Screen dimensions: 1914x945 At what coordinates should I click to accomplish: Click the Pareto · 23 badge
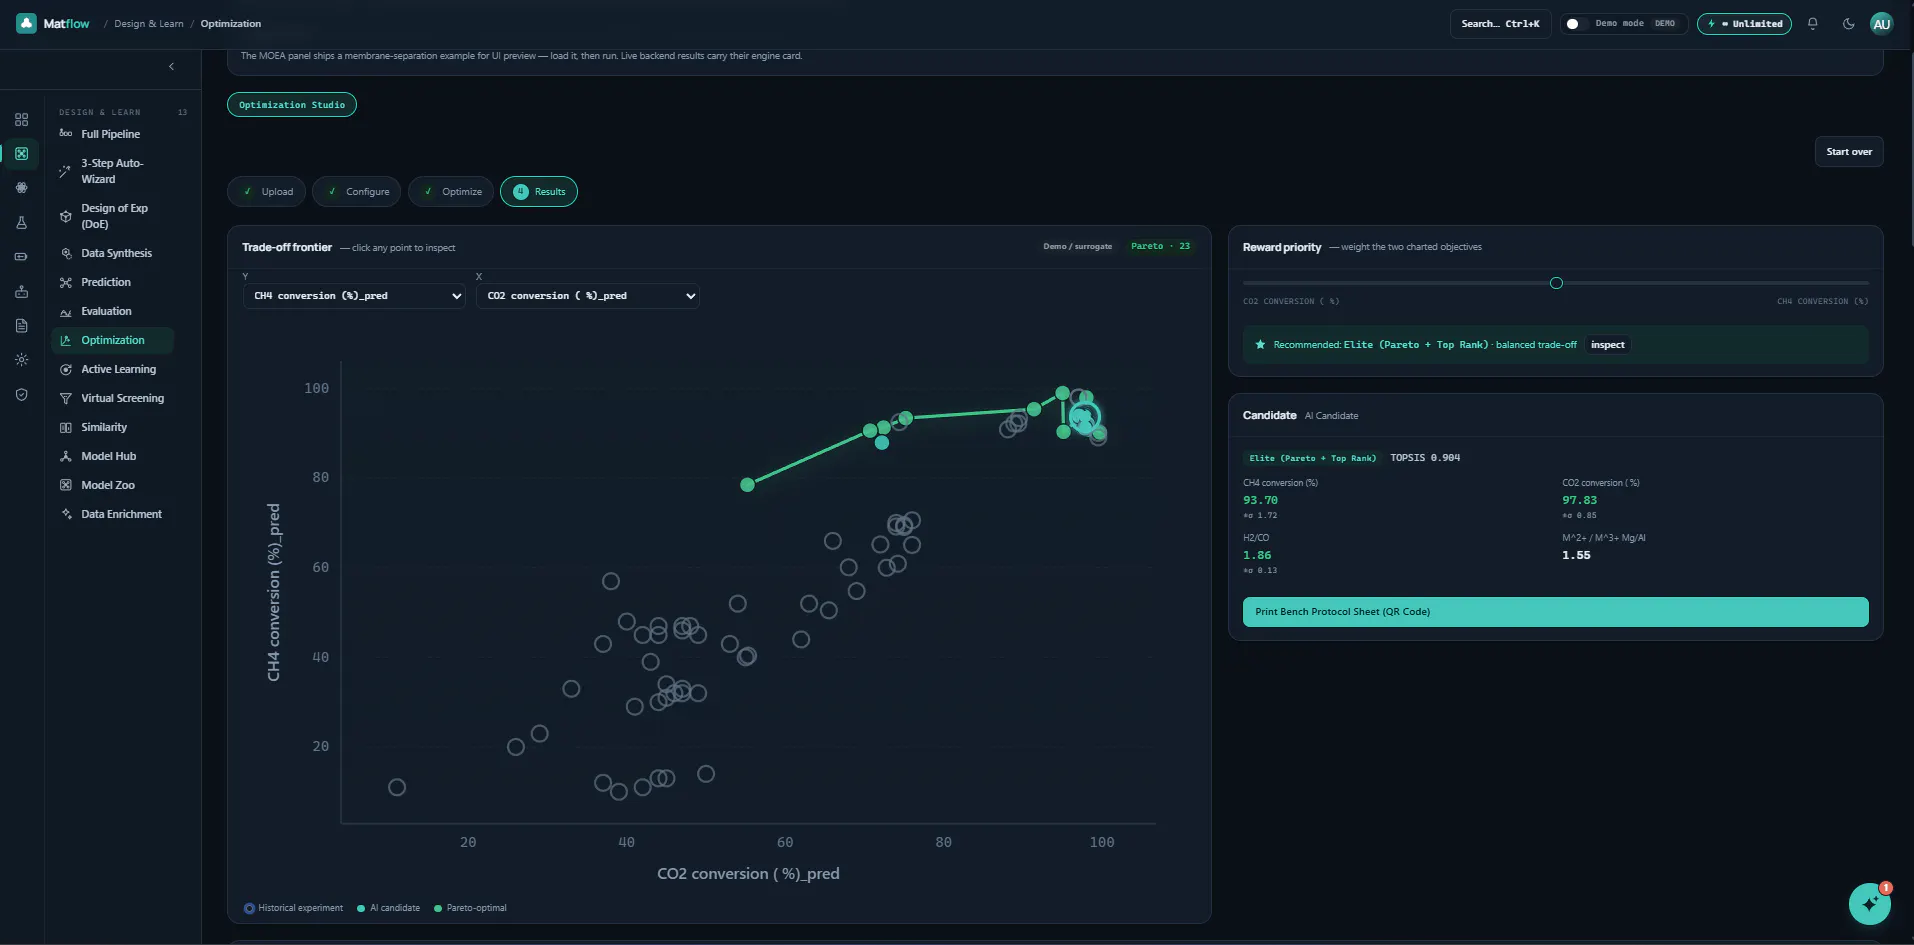(1161, 246)
